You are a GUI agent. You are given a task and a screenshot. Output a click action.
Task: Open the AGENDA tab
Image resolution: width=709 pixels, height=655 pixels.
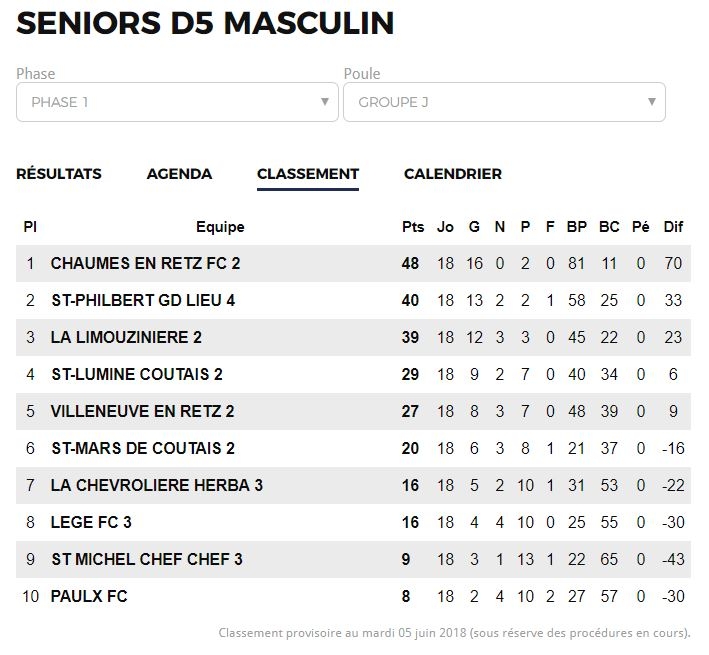[180, 174]
